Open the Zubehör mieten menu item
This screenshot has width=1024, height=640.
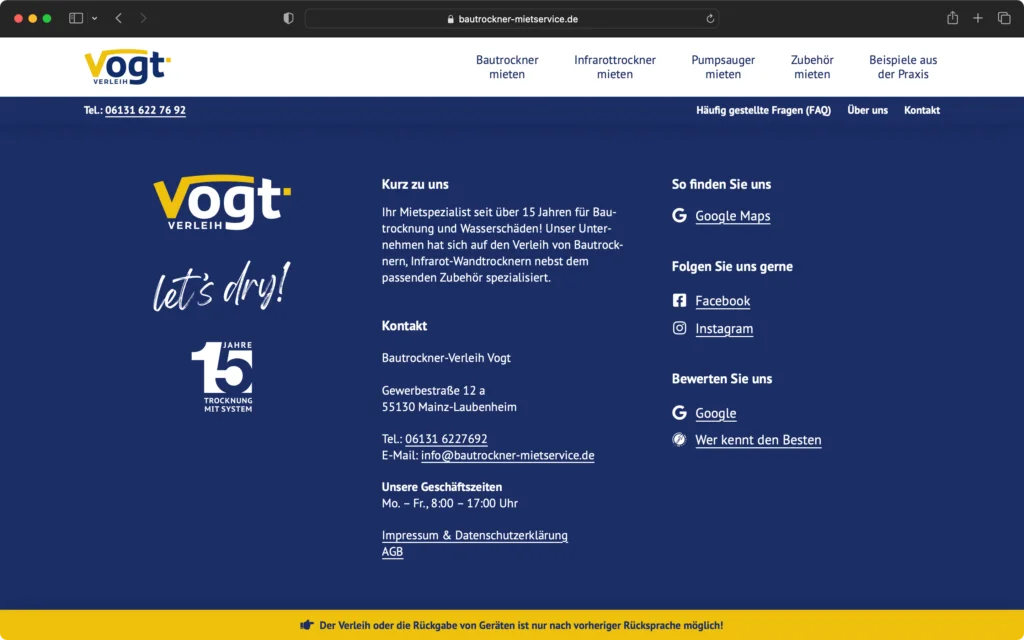tap(812, 67)
